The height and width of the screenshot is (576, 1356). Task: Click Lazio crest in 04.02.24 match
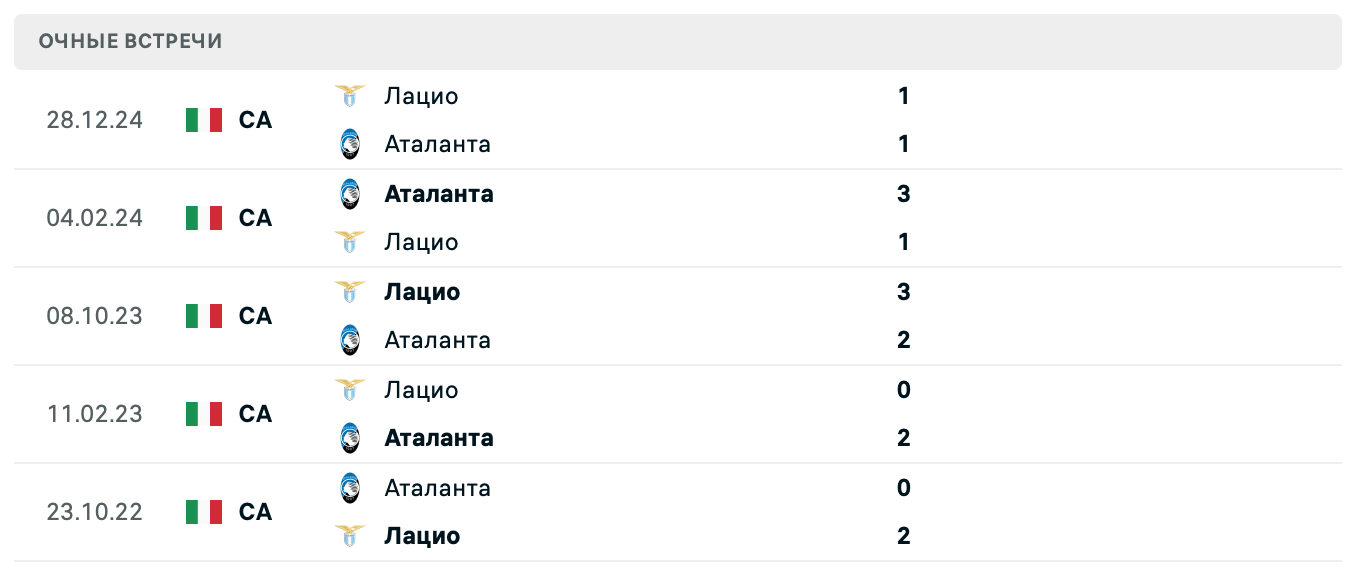349,242
